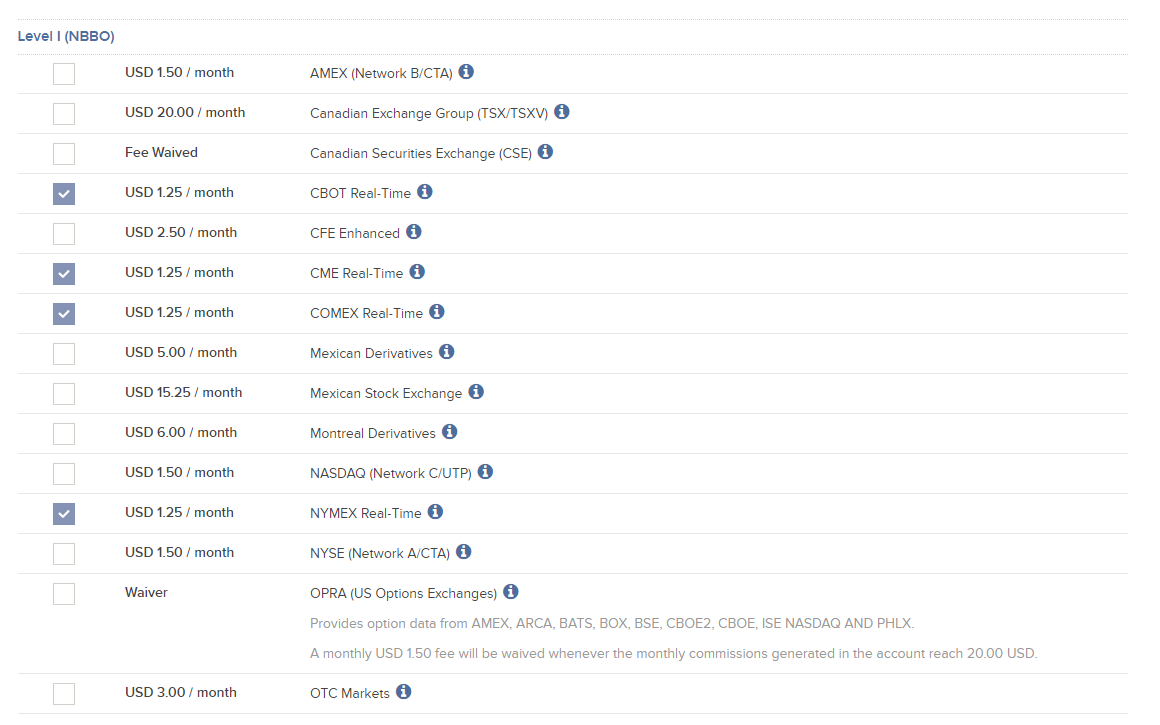
Task: Open OPRA (US Options Exchanges) info icon
Action: point(511,591)
